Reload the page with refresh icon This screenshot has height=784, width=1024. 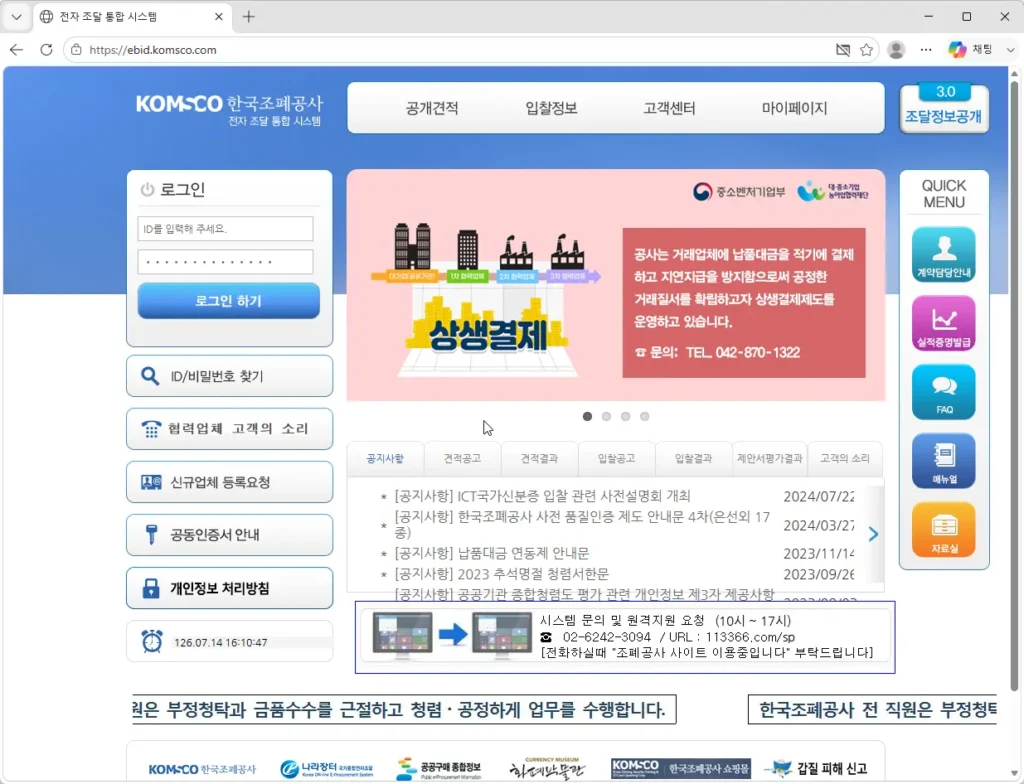[46, 50]
